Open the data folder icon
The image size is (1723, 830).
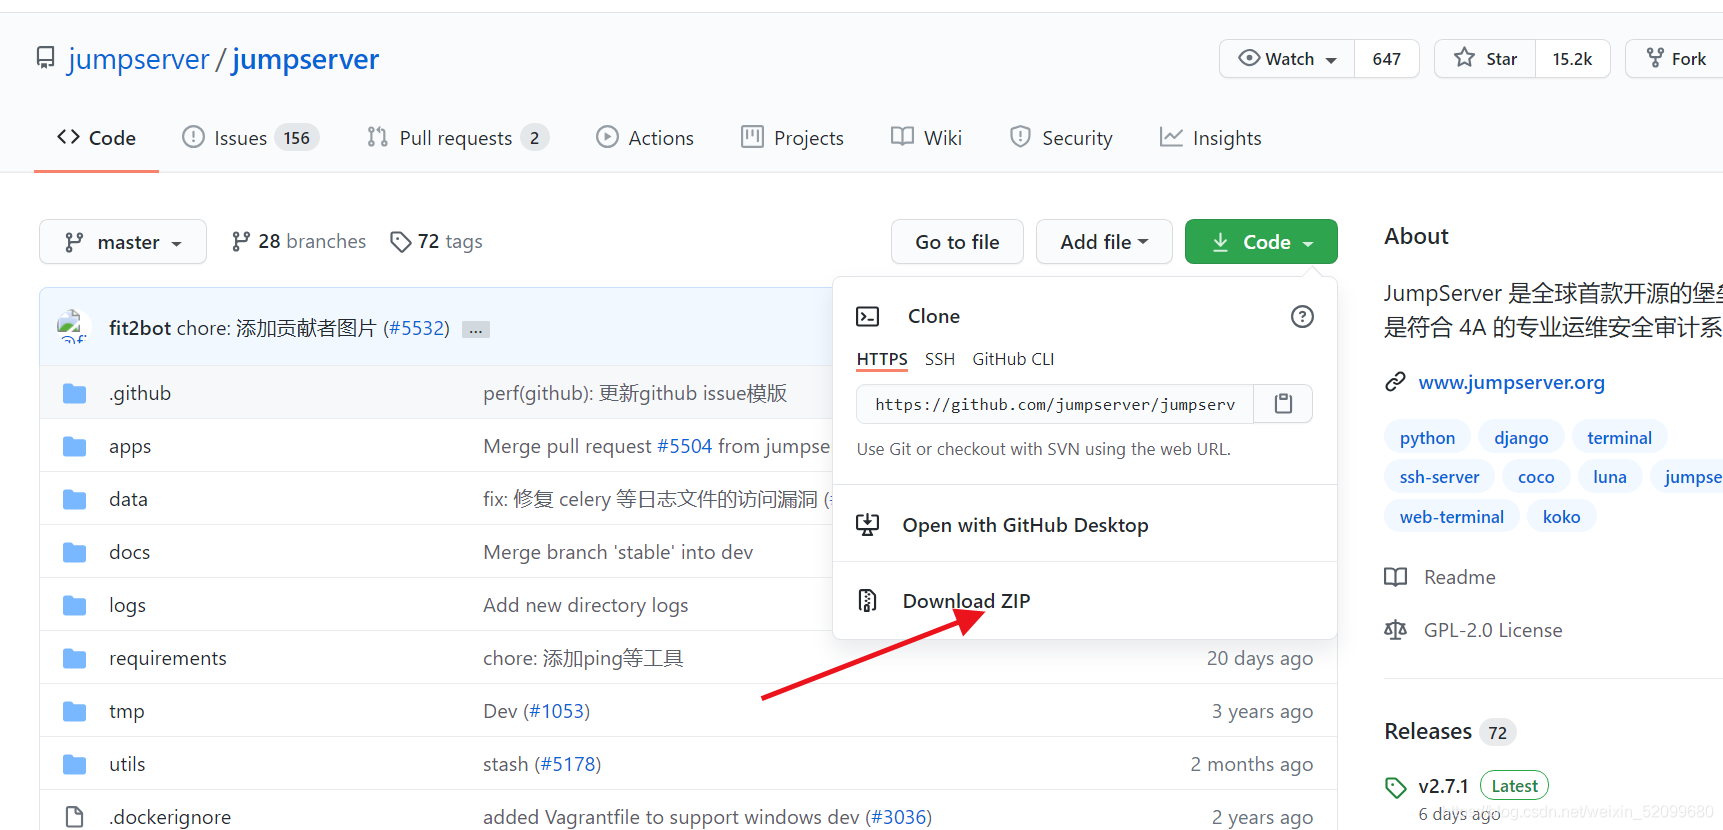74,499
